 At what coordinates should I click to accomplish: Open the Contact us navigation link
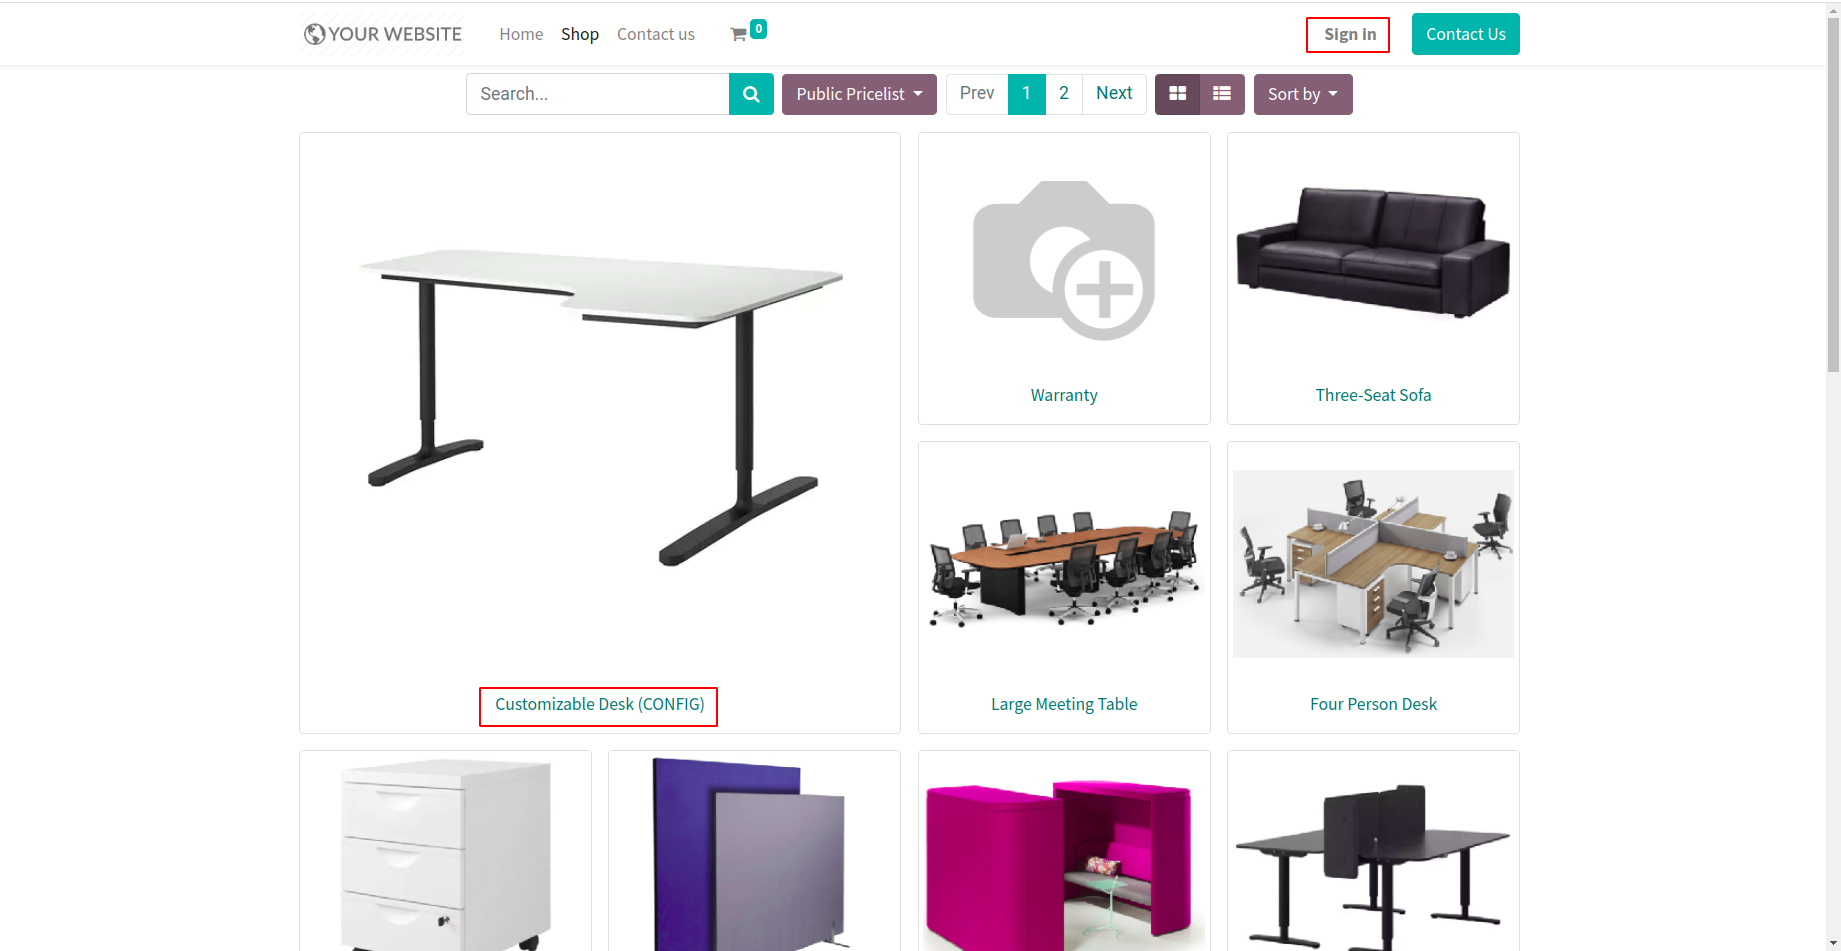coord(656,34)
